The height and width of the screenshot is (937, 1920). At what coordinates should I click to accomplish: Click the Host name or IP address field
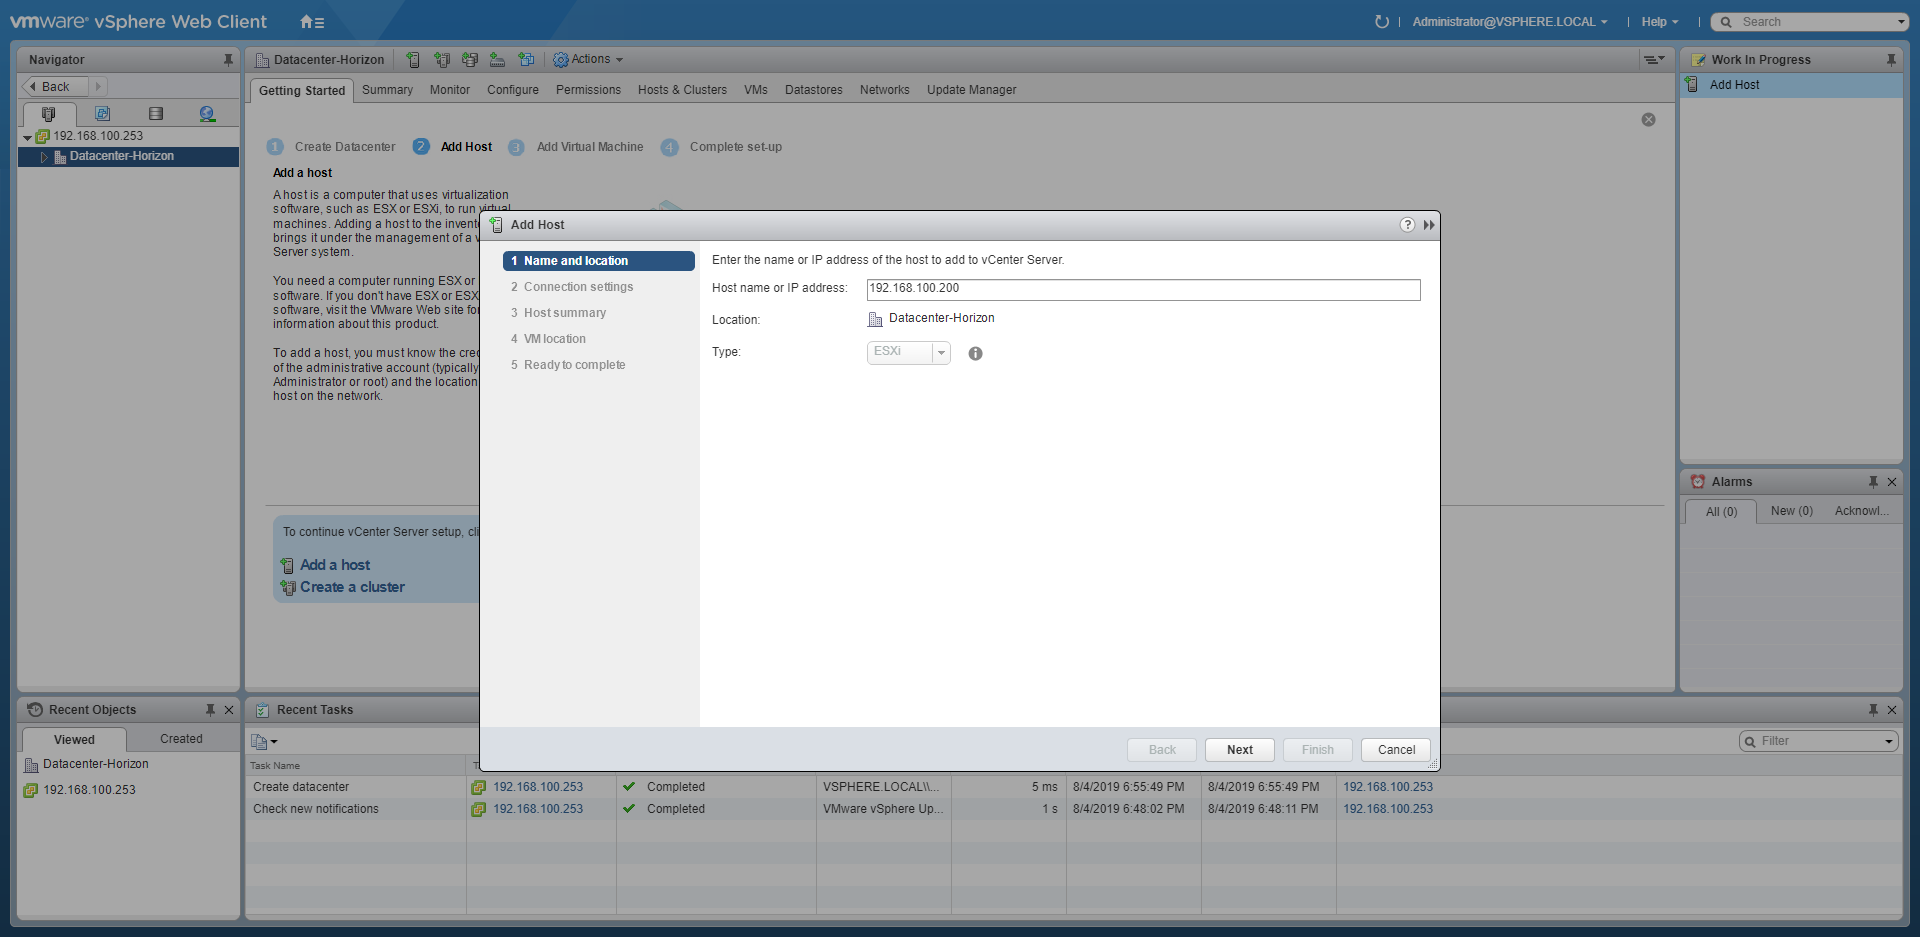[1142, 289]
